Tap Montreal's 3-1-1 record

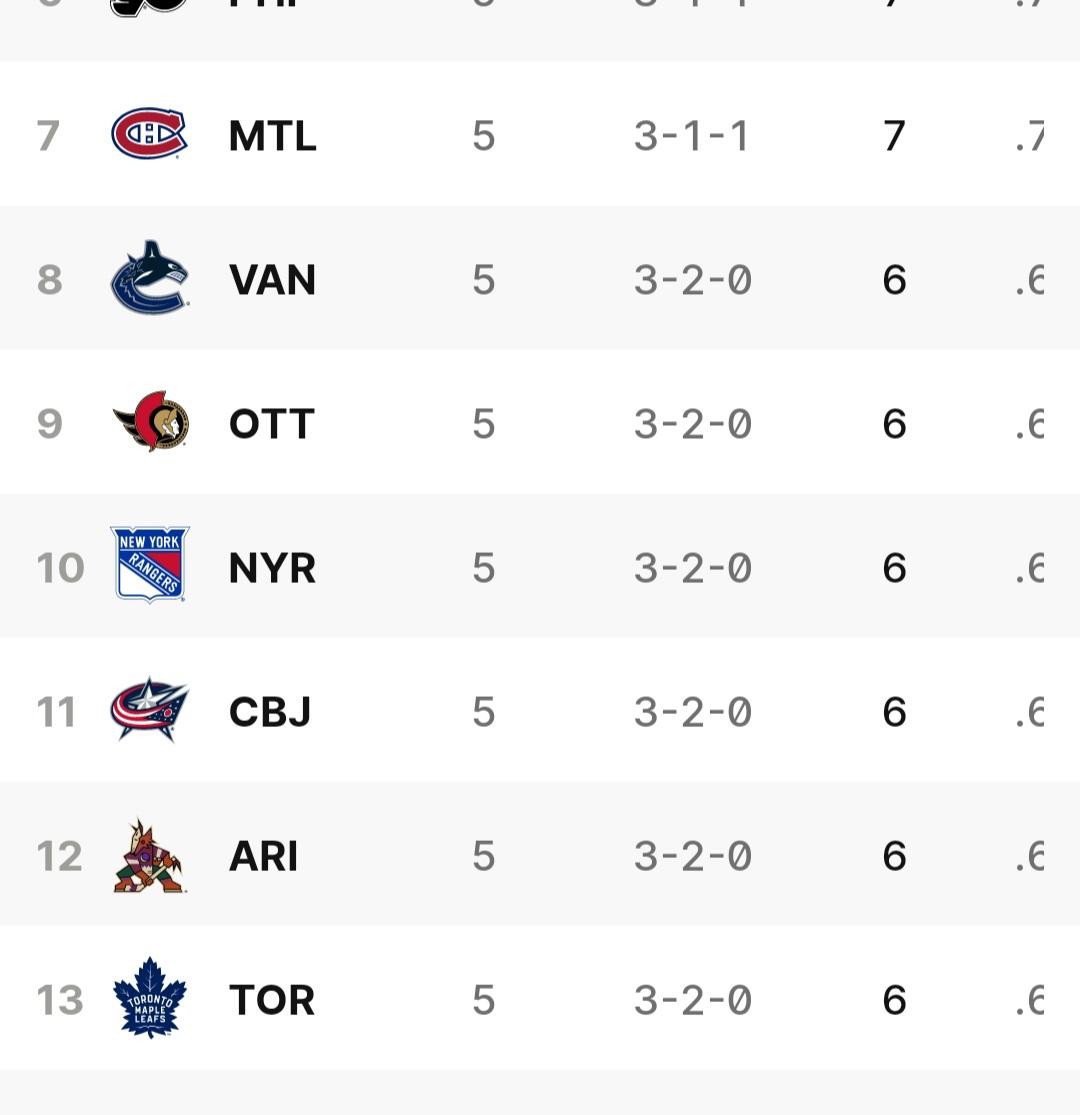click(691, 136)
